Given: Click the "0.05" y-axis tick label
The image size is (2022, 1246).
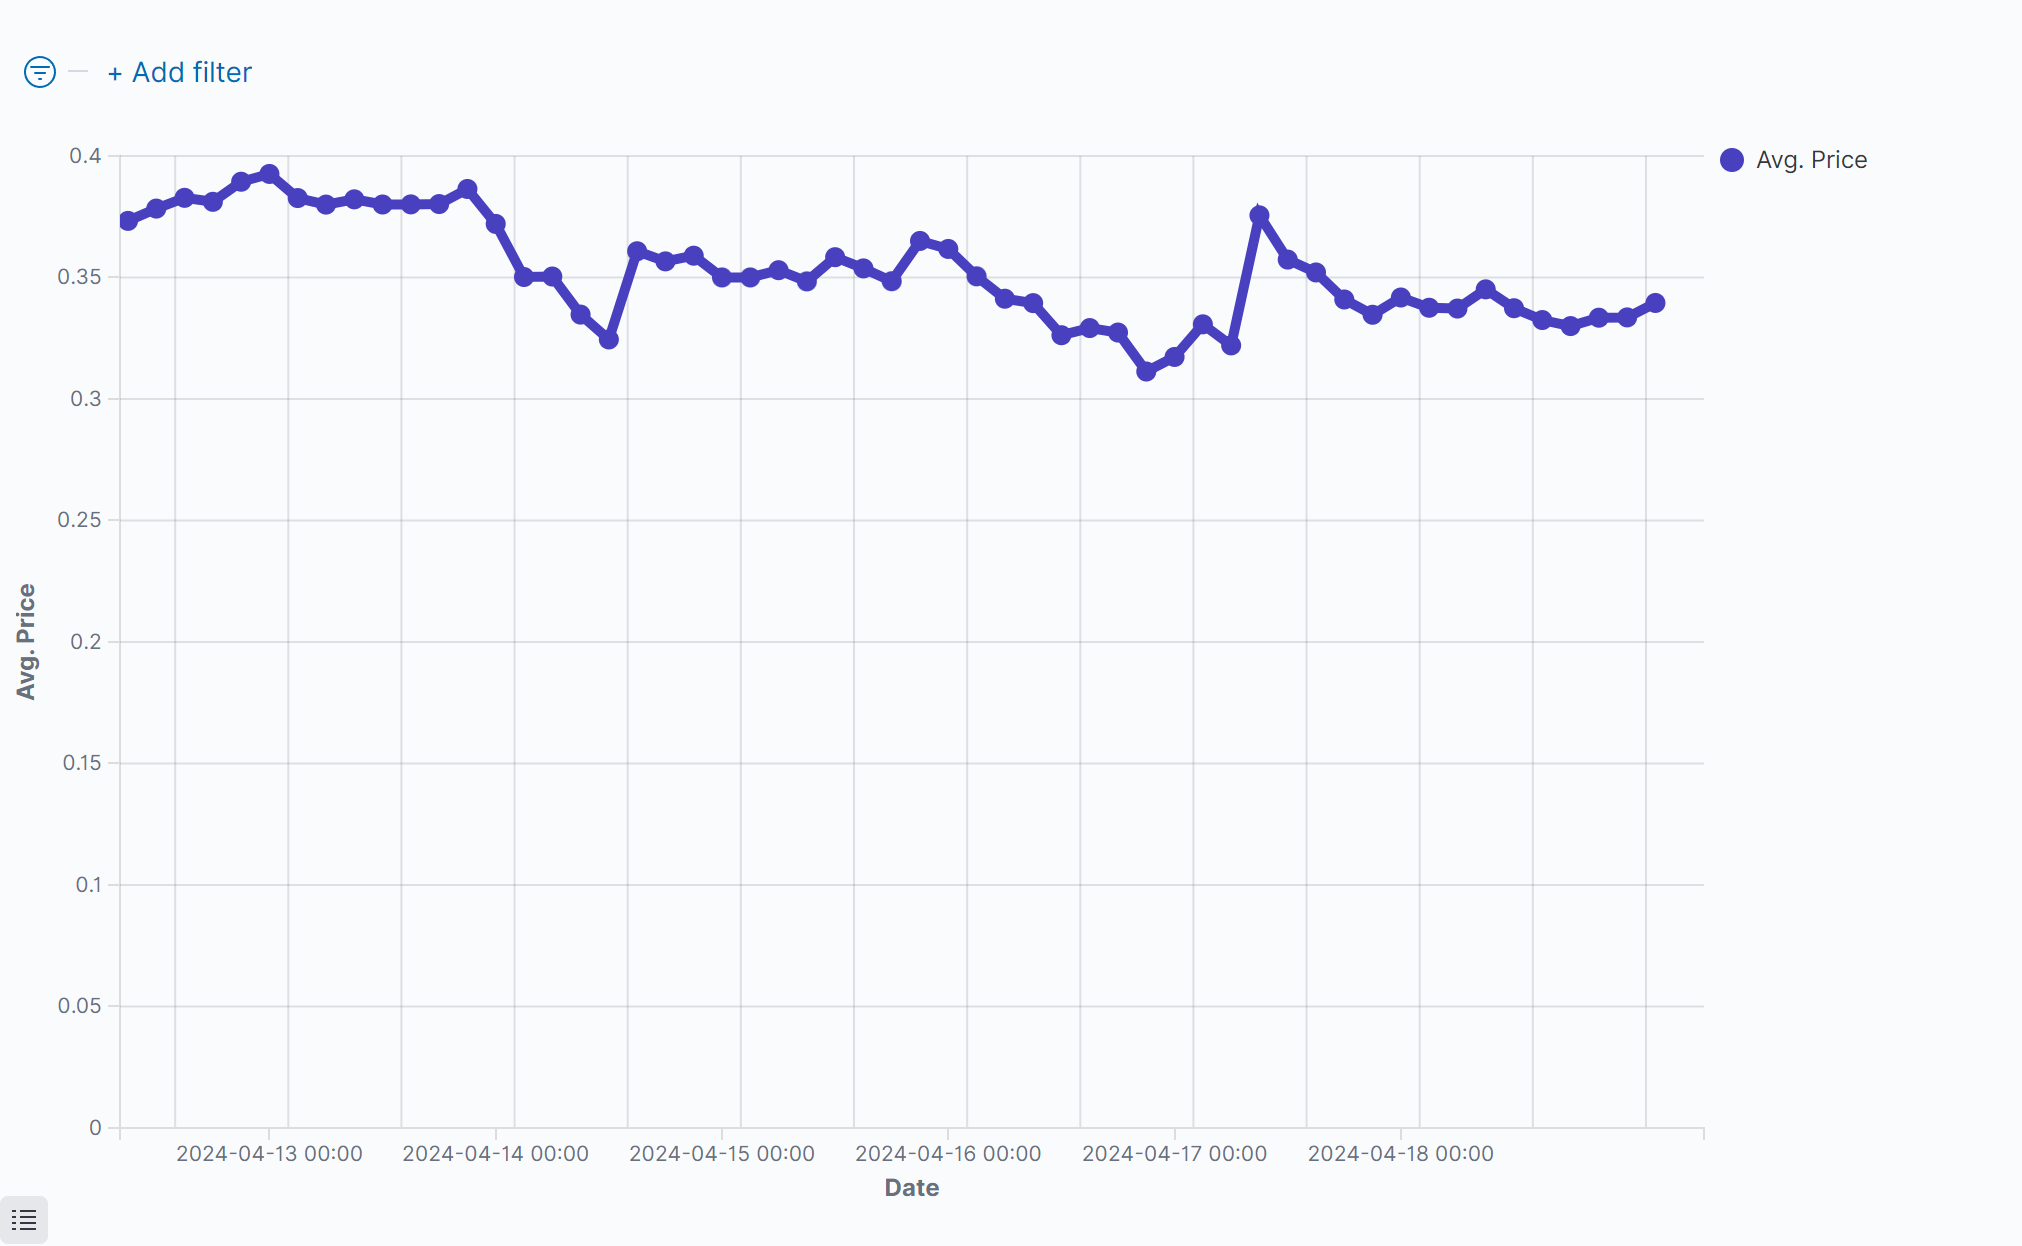Looking at the screenshot, I should tap(80, 1006).
